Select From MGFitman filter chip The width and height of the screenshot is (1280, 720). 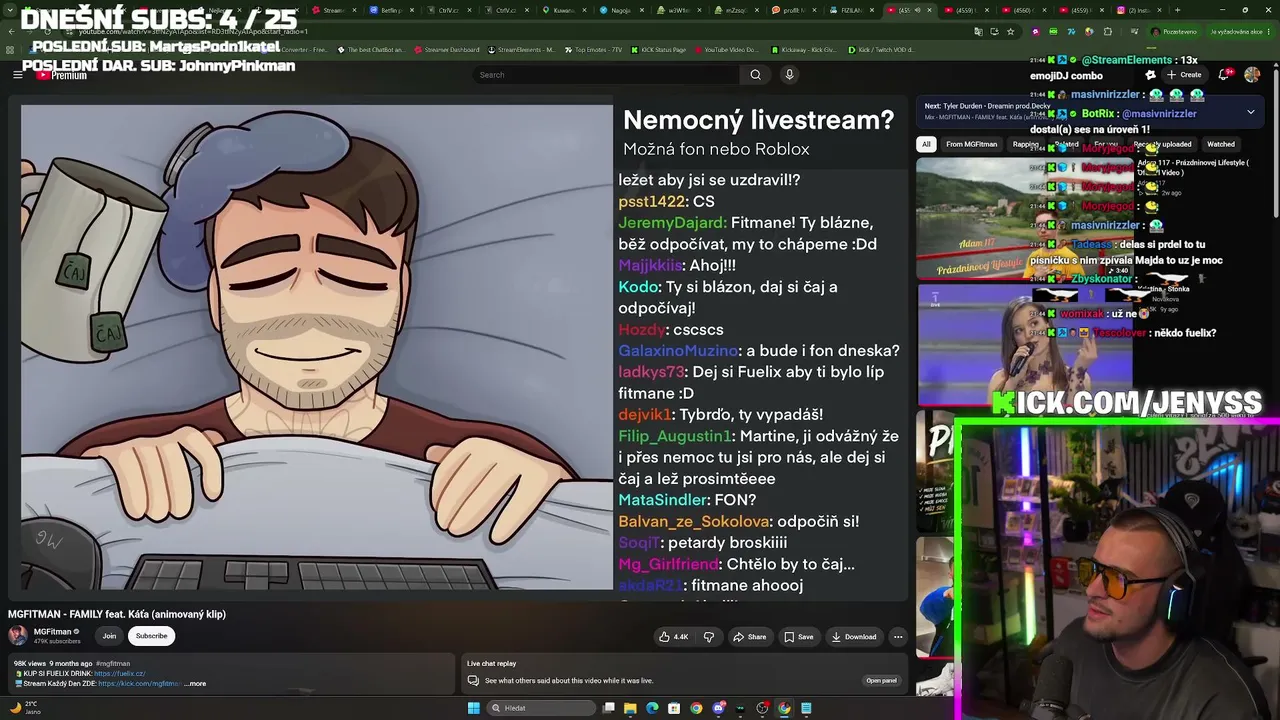(971, 144)
